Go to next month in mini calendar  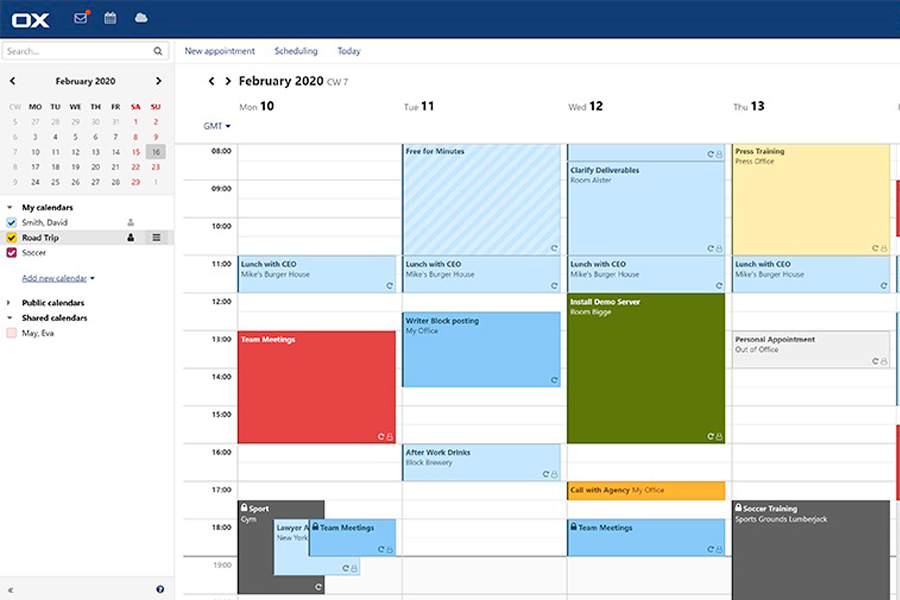[158, 81]
